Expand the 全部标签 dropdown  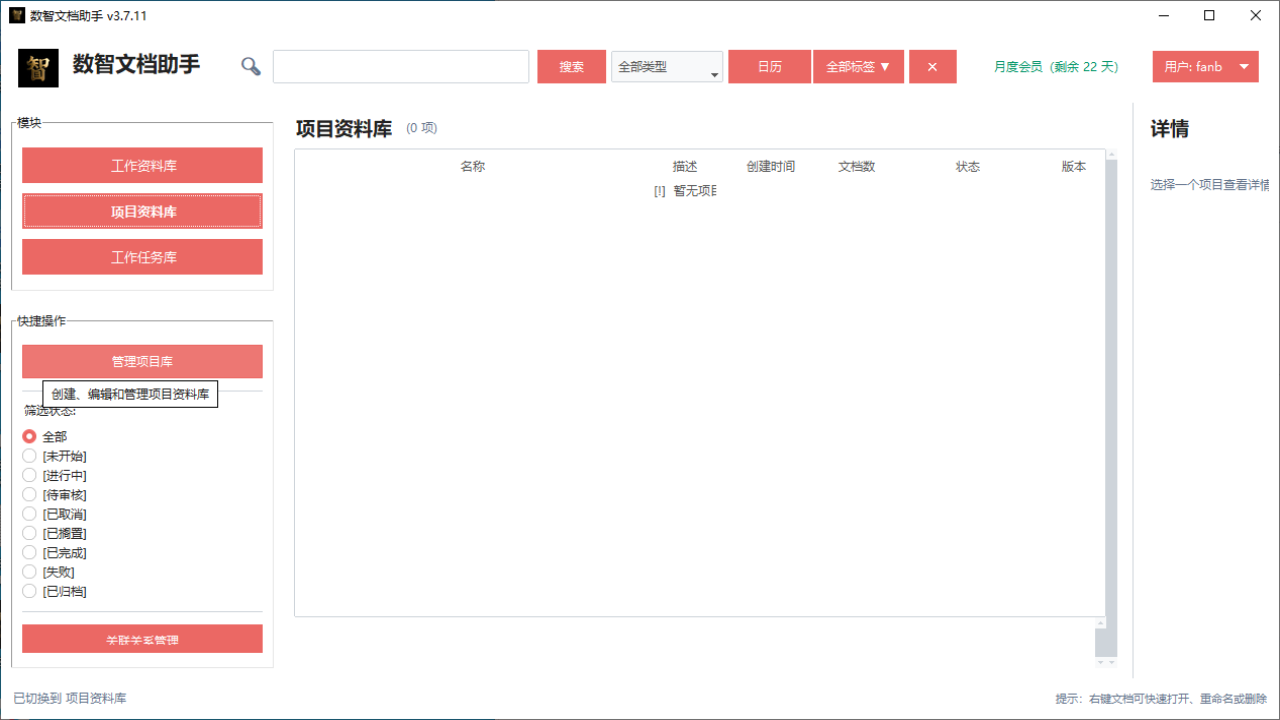[859, 67]
